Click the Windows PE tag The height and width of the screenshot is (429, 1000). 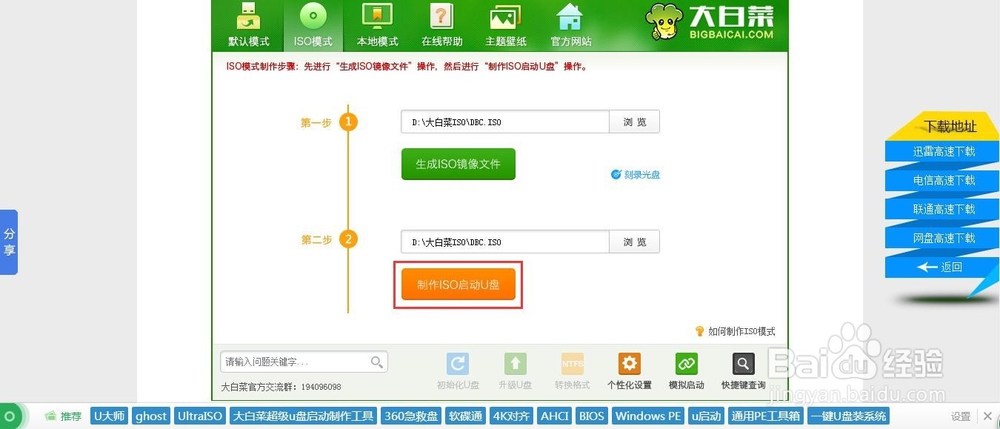[648, 416]
